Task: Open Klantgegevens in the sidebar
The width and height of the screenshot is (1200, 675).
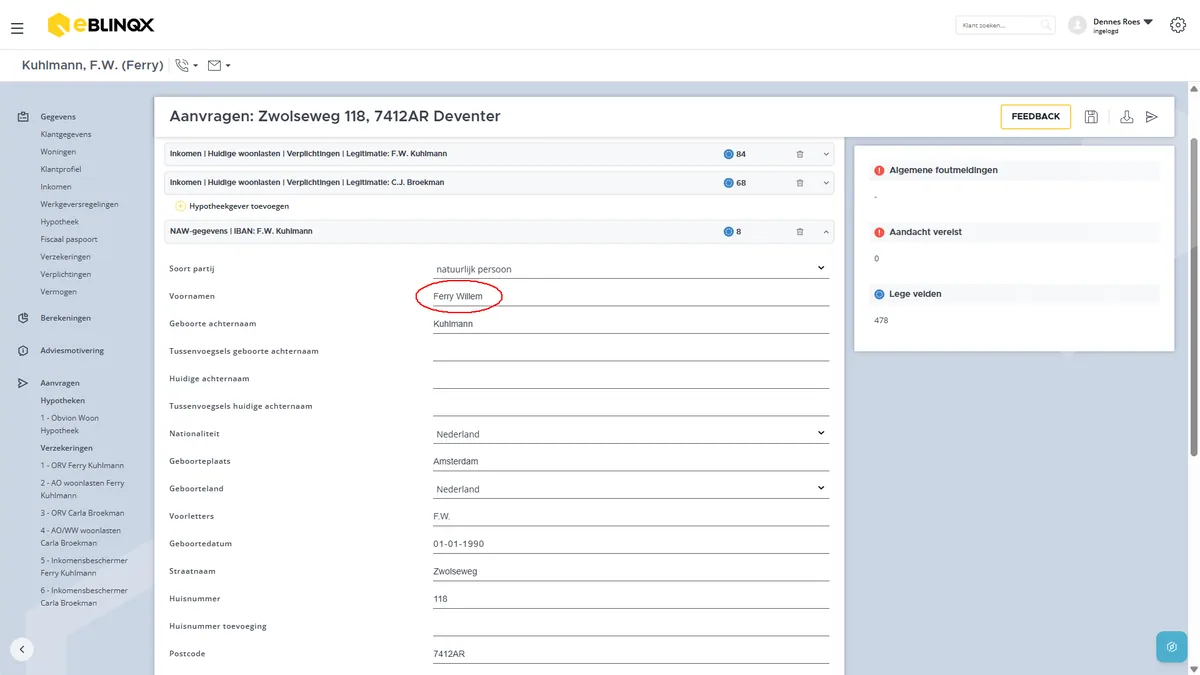Action: click(x=66, y=134)
